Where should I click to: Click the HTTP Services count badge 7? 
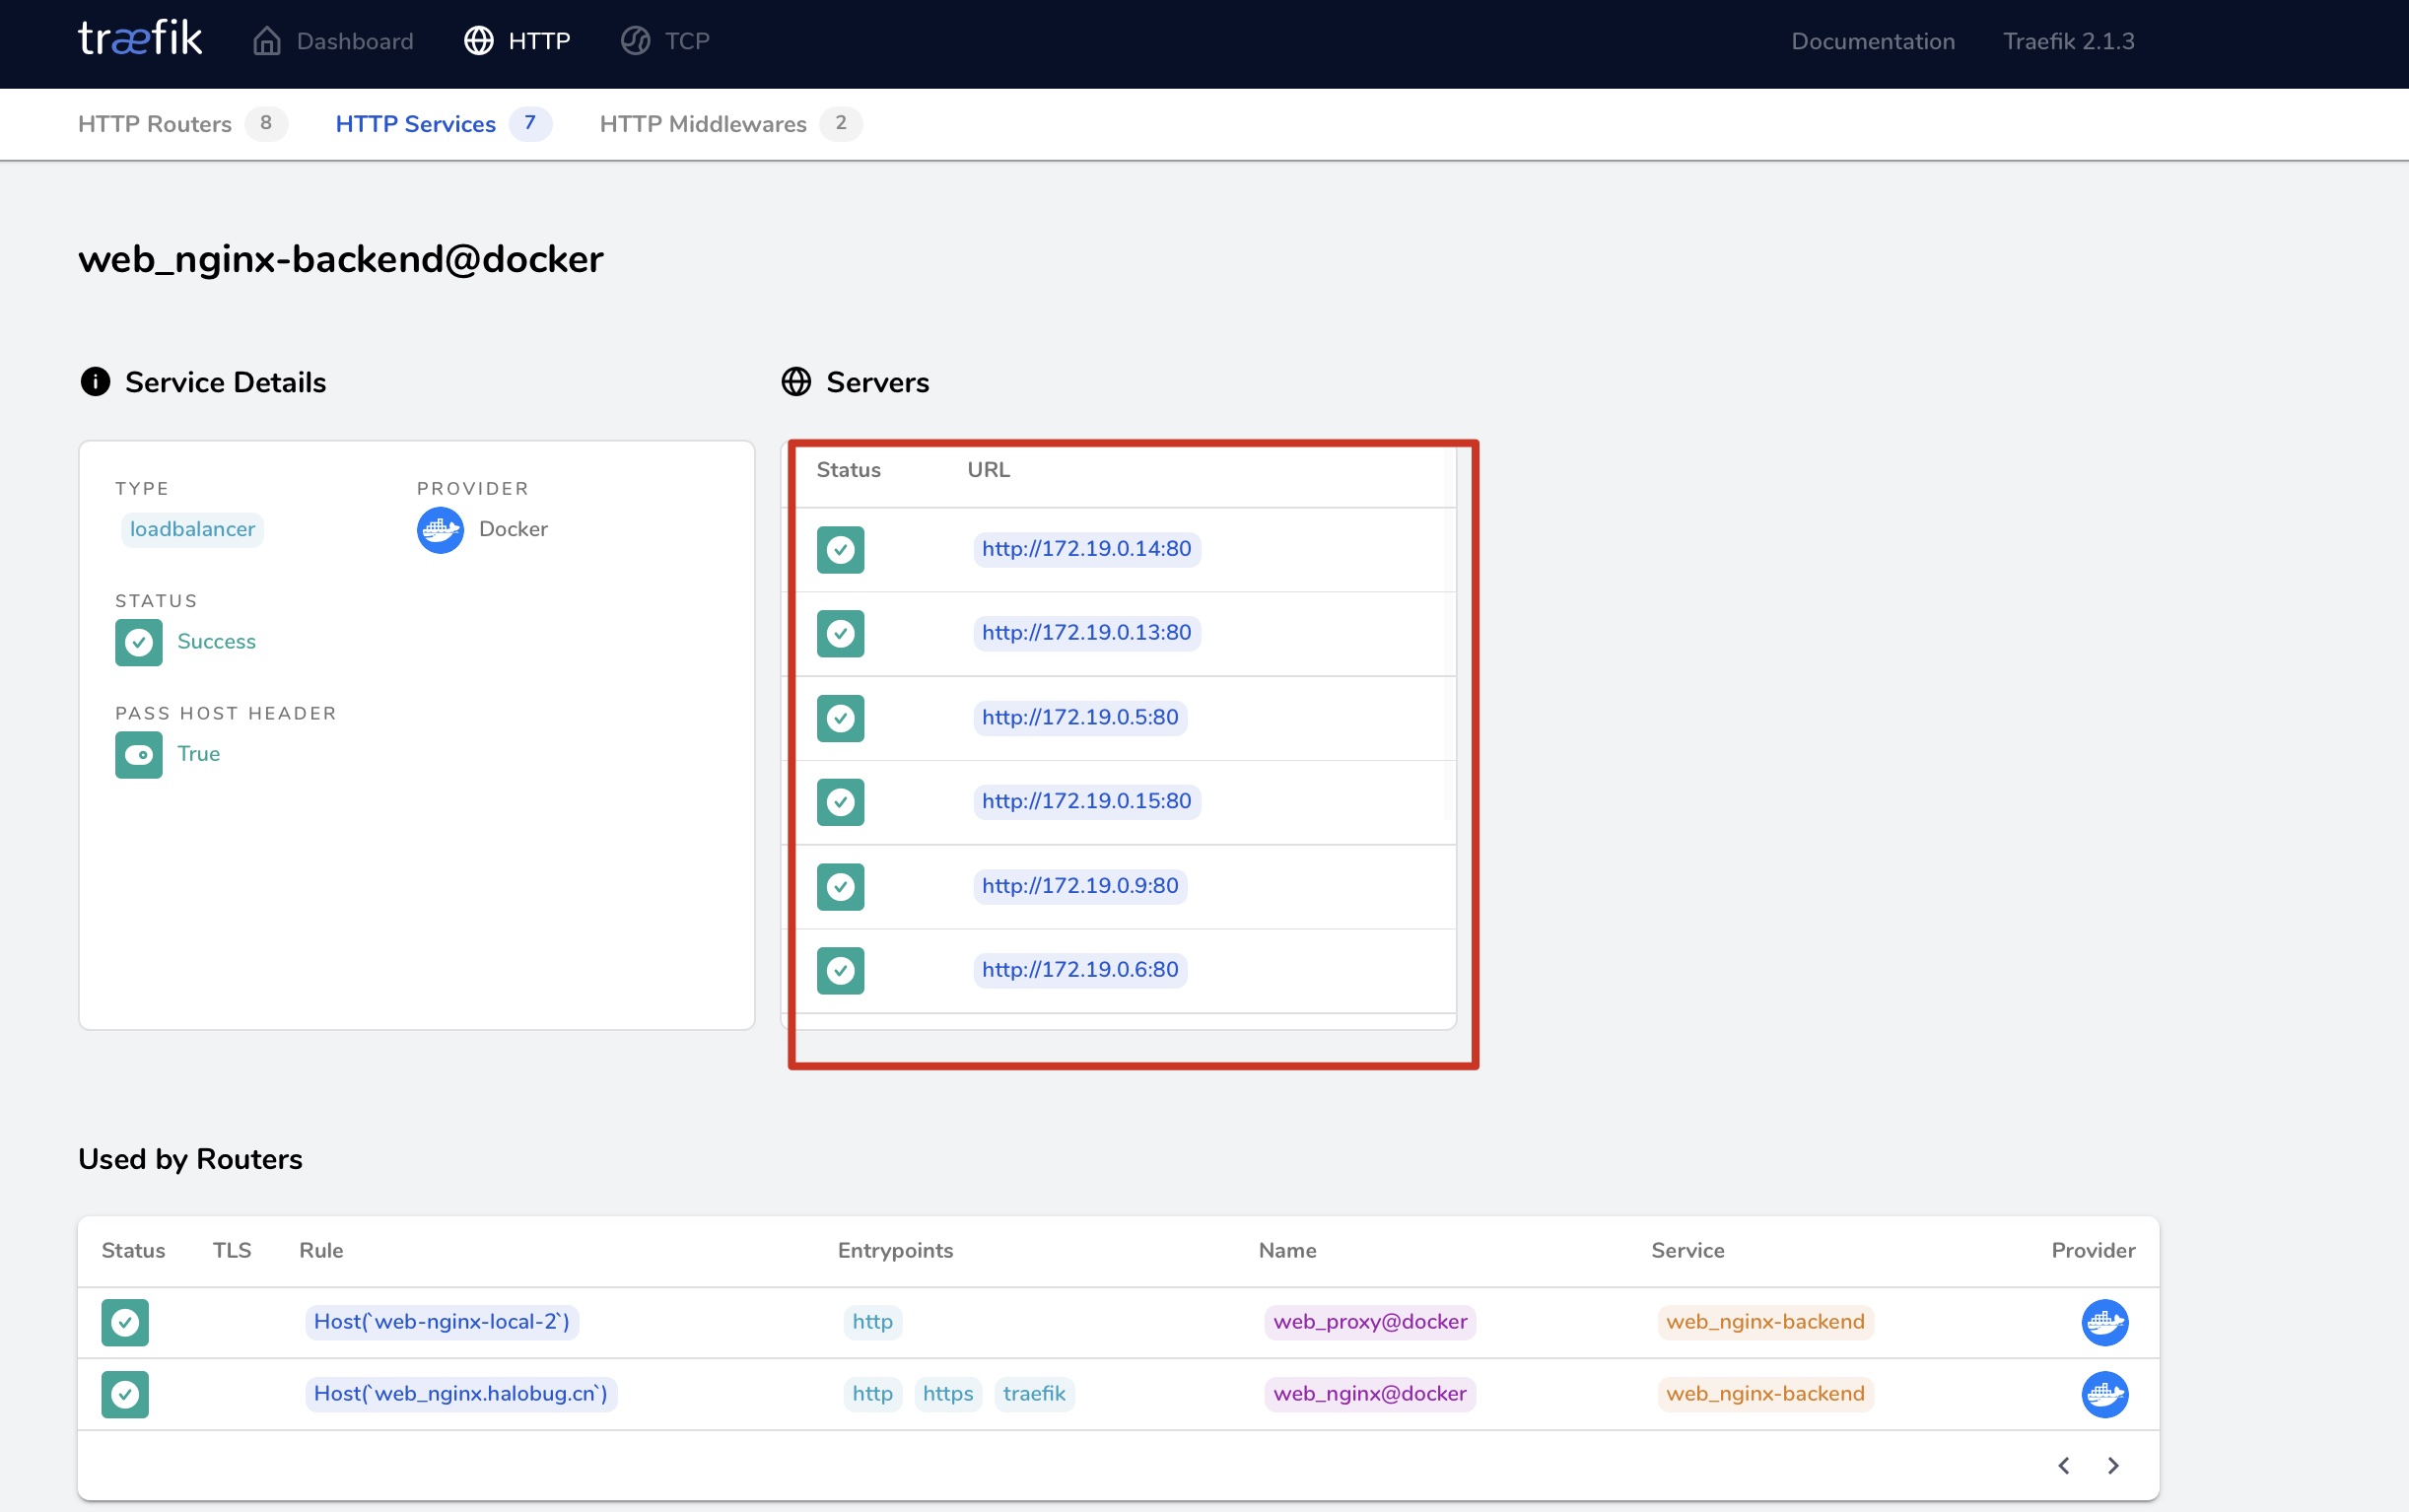[x=530, y=124]
